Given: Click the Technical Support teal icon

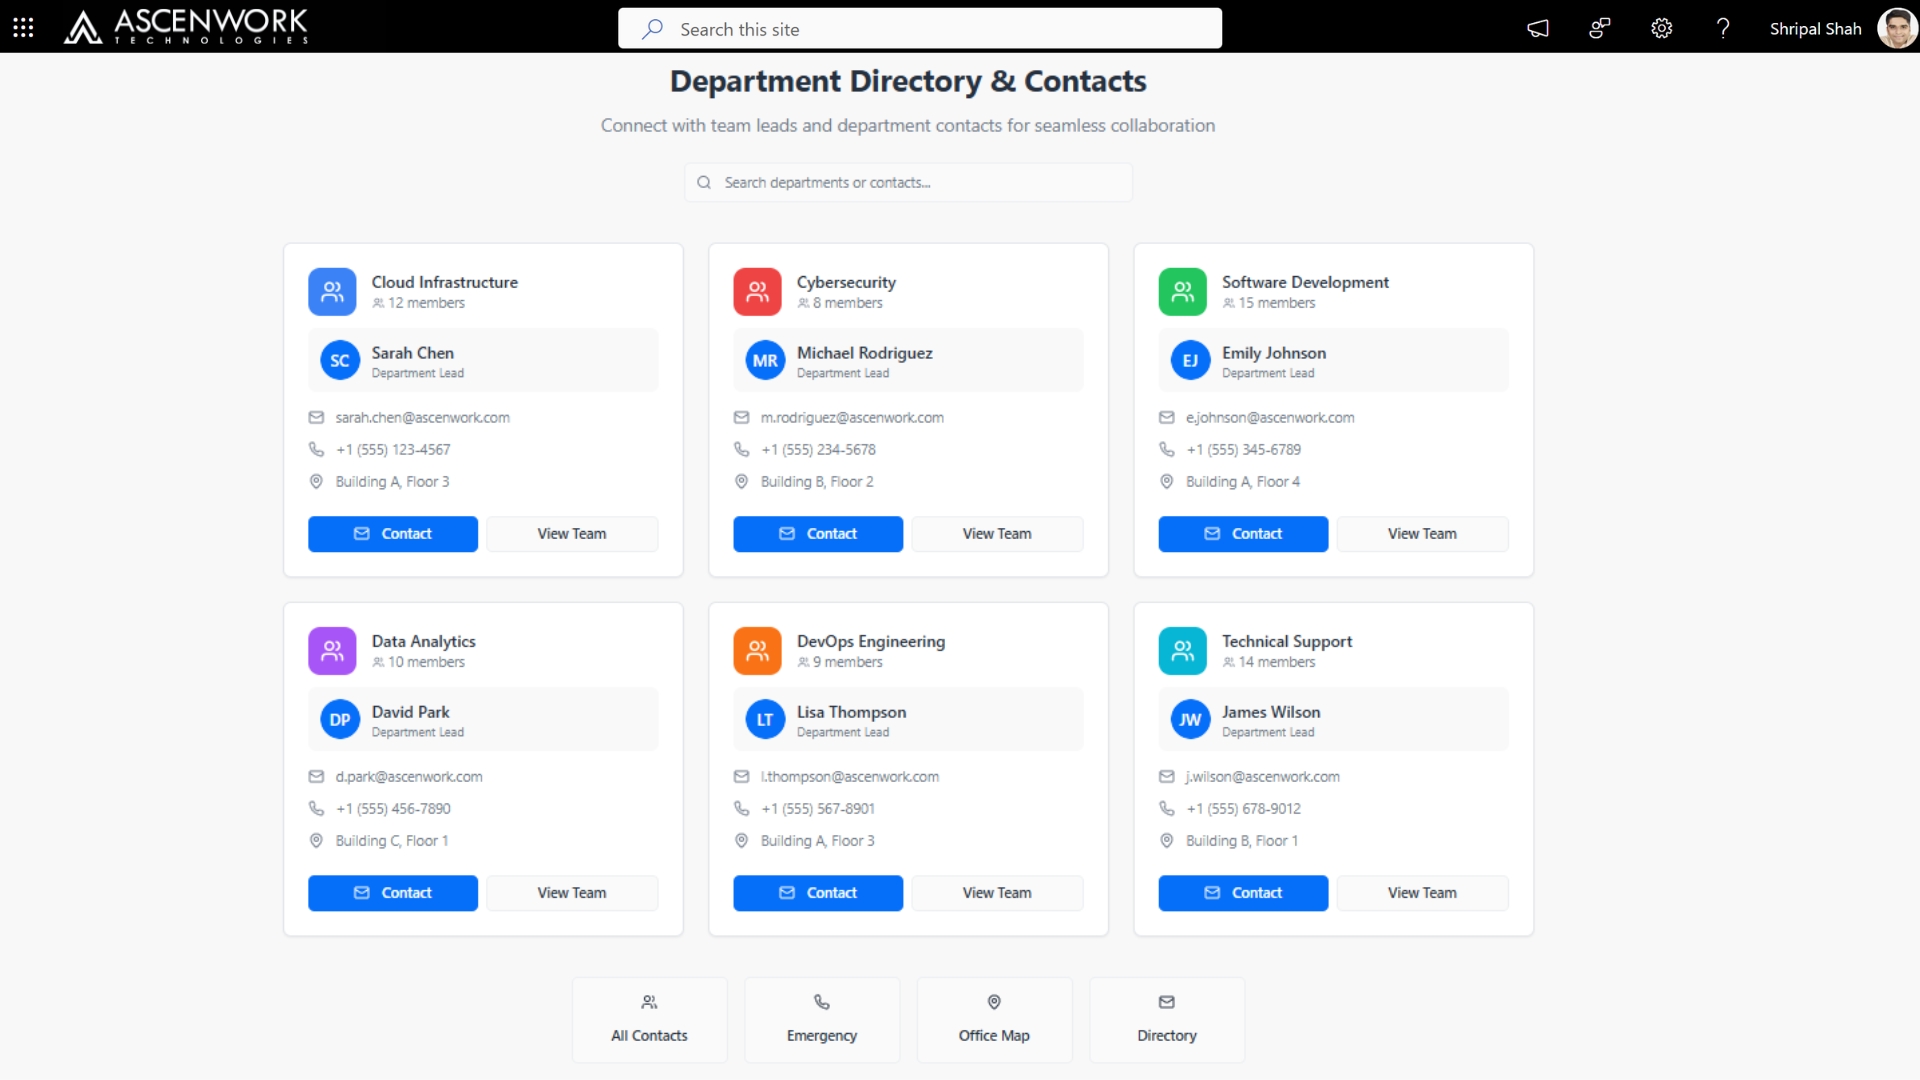Looking at the screenshot, I should [x=1182, y=651].
